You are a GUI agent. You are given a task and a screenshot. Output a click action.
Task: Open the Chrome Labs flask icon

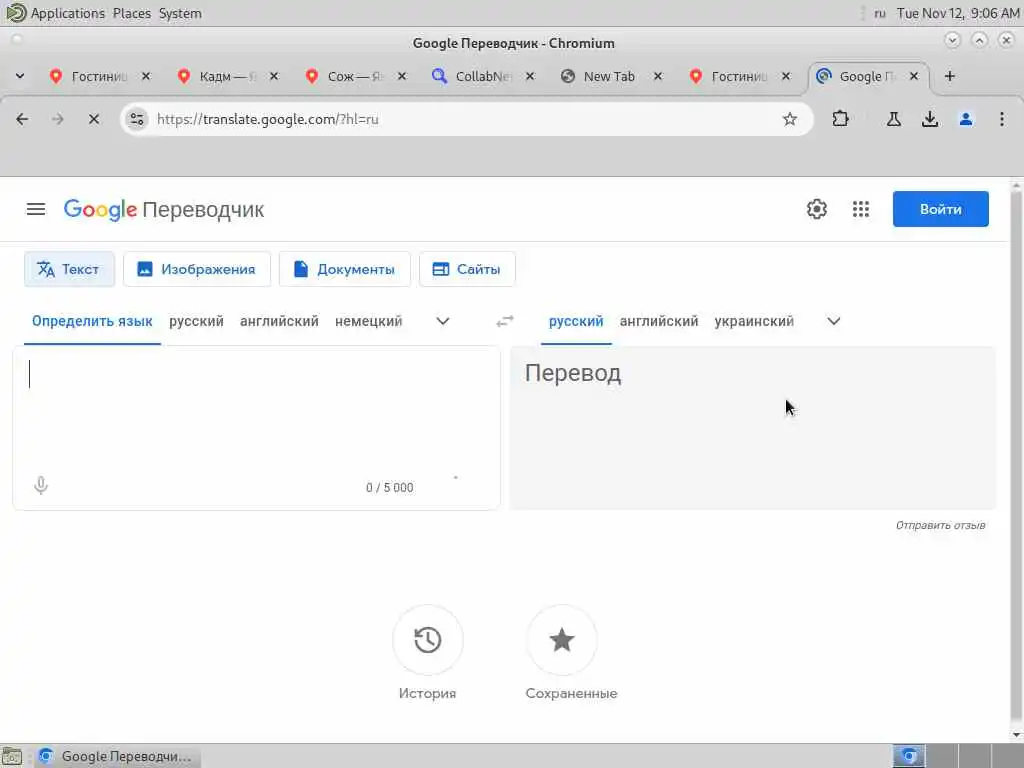point(893,119)
